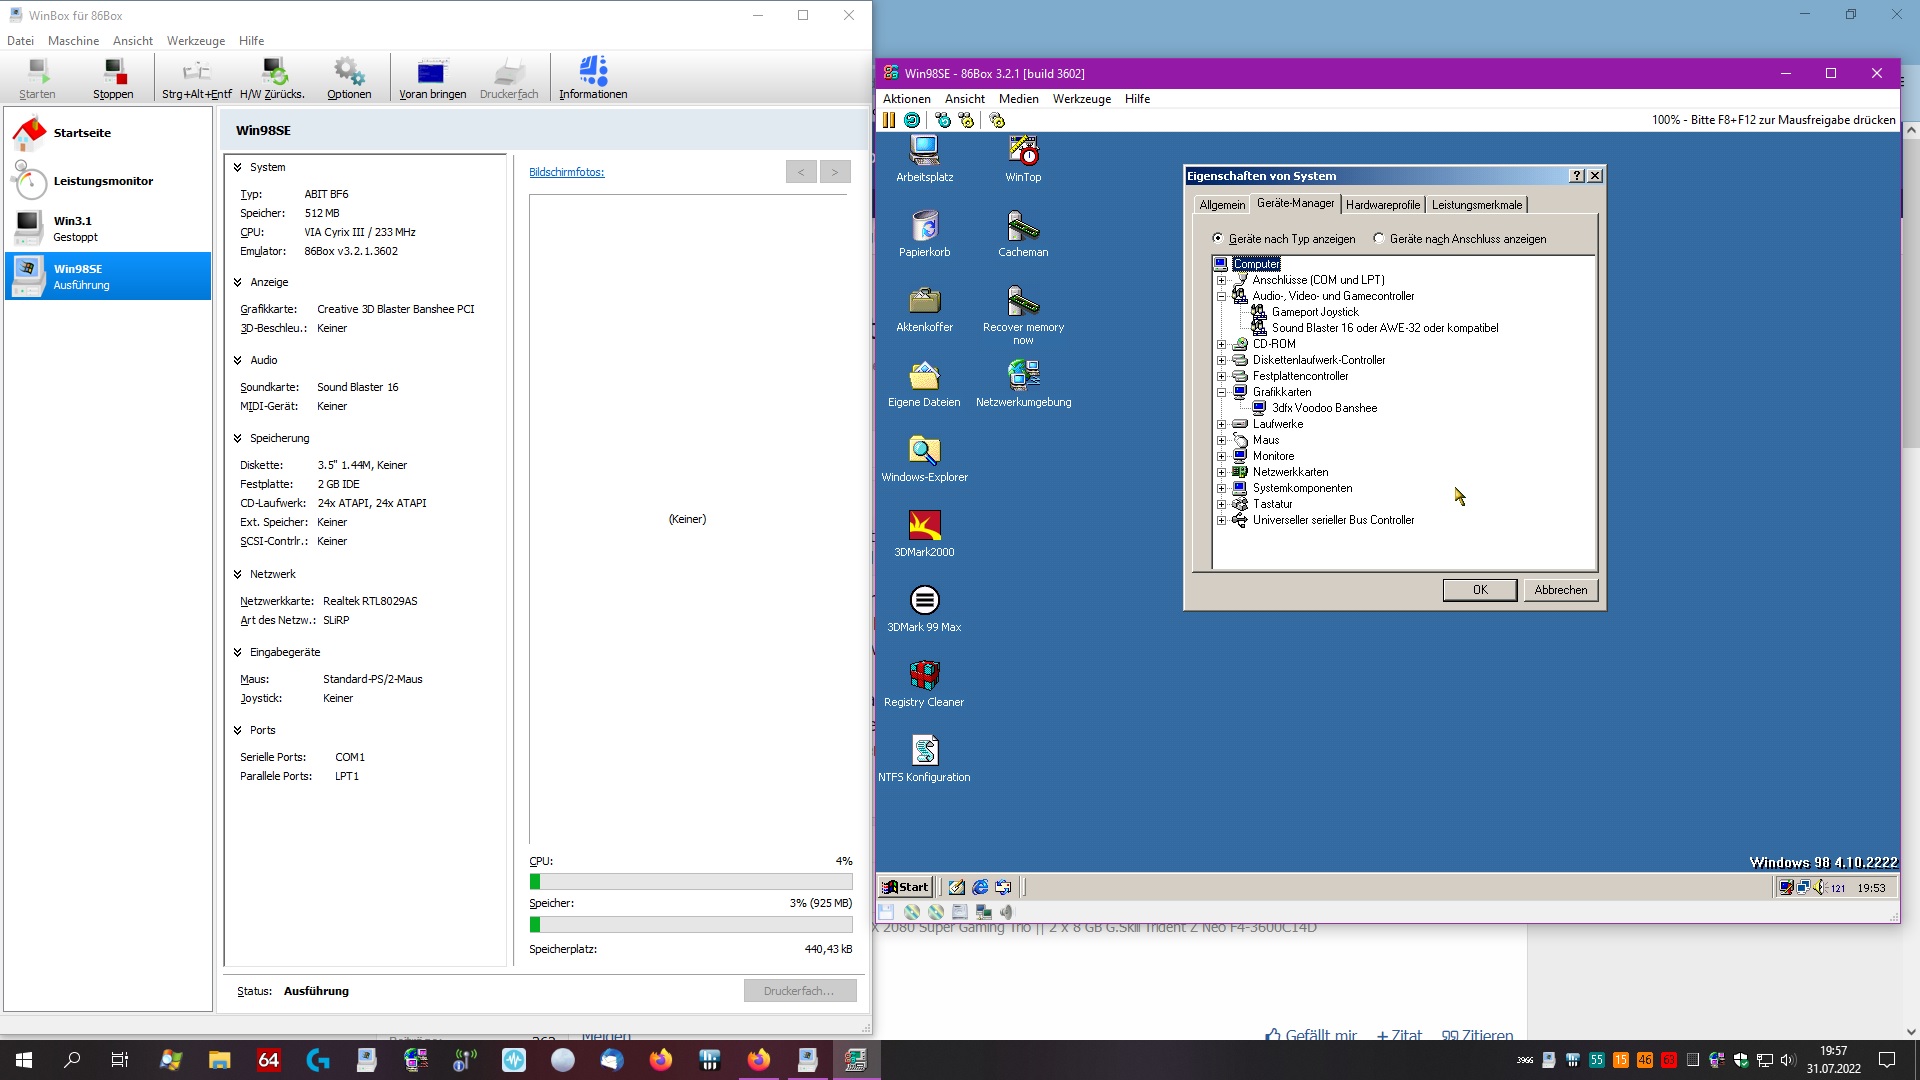Click the Druckerfach... button in WinBox
1920x1080 pixels.
[799, 991]
